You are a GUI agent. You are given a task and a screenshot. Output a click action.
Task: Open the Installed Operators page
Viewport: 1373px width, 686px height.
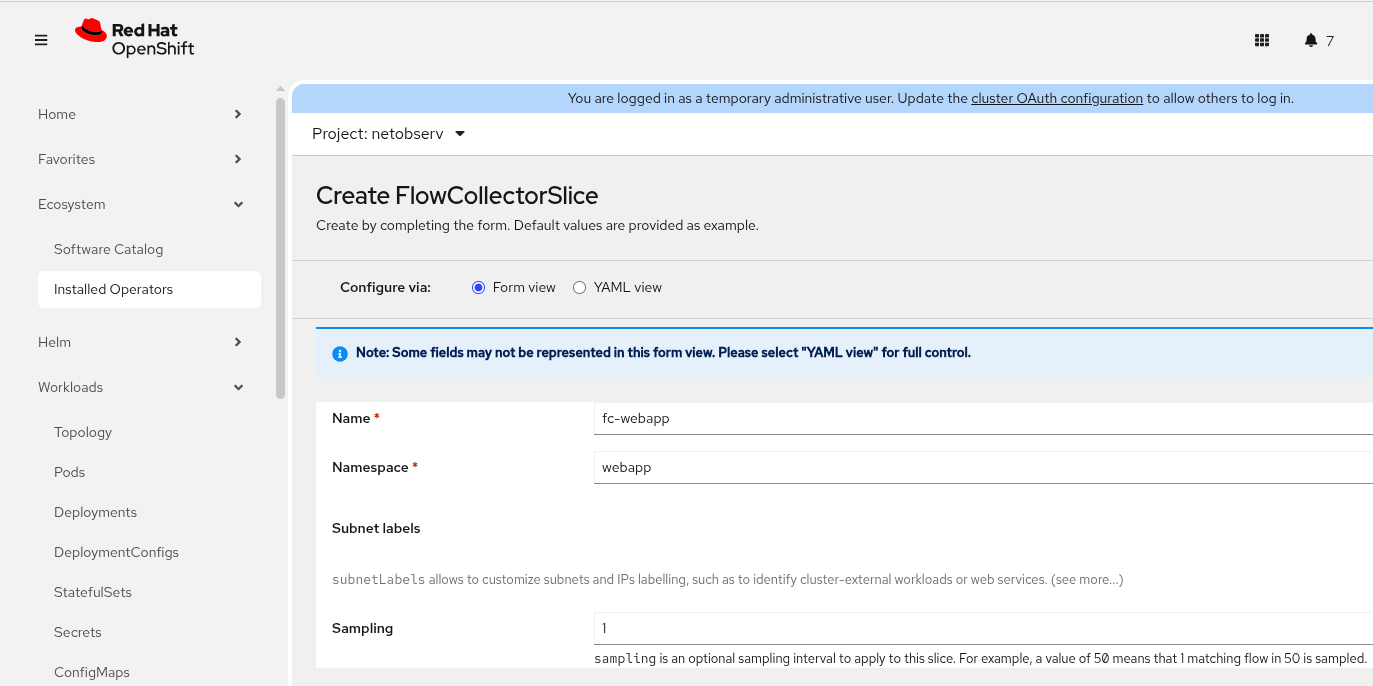[113, 289]
